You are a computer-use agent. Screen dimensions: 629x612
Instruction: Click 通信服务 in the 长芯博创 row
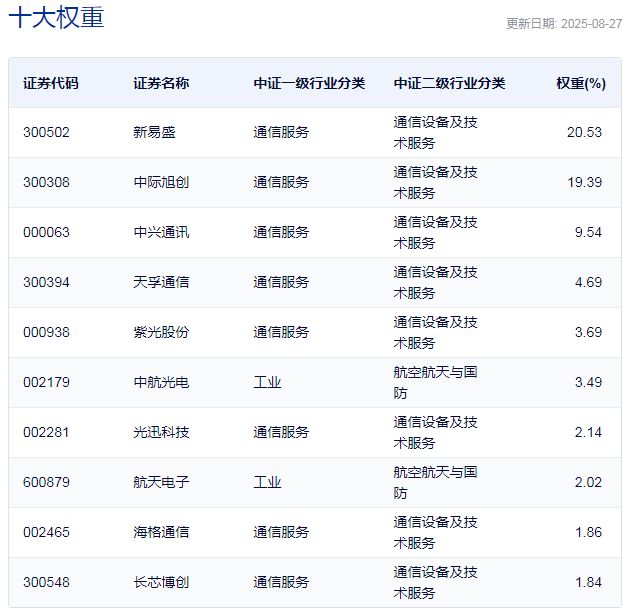point(281,582)
